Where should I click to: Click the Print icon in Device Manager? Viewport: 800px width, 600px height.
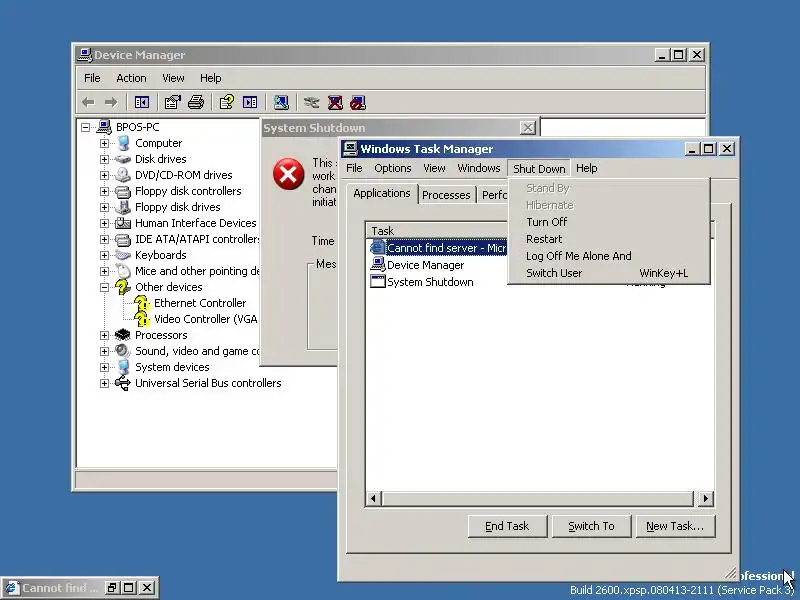pyautogui.click(x=196, y=103)
